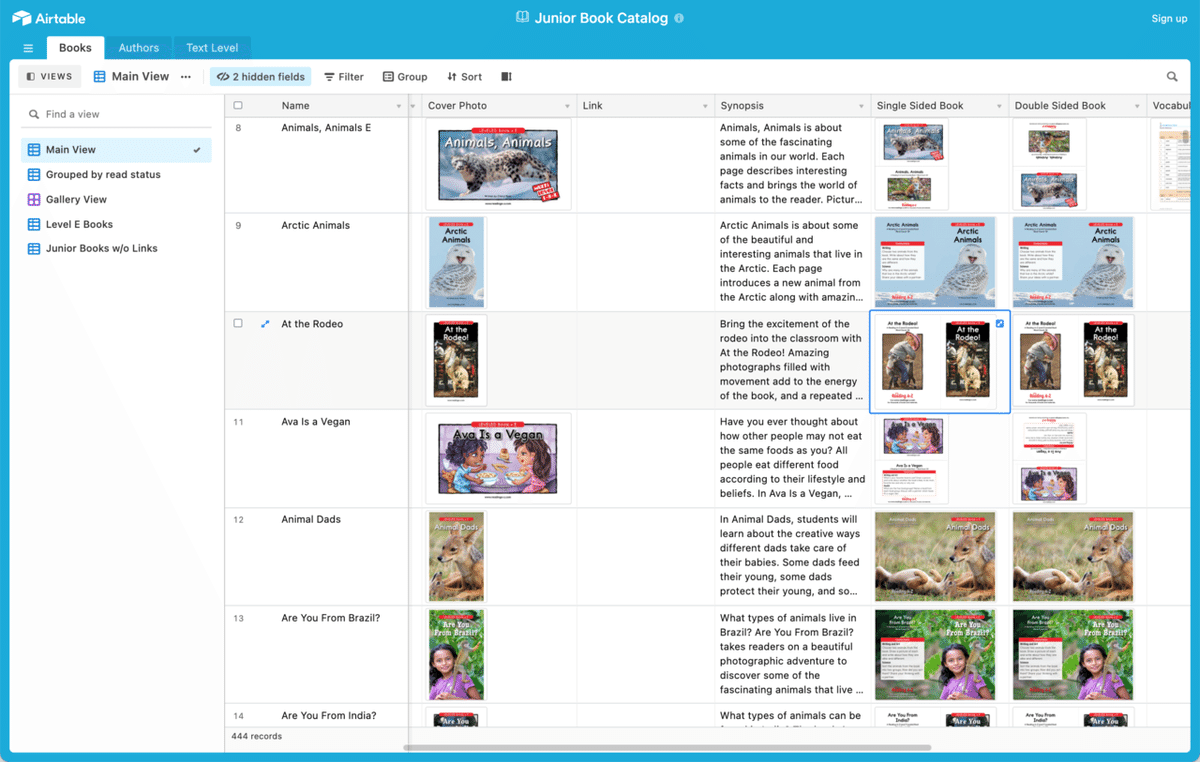Click the Find a view search field
Screen dimensions: 1200x762
click(x=116, y=114)
